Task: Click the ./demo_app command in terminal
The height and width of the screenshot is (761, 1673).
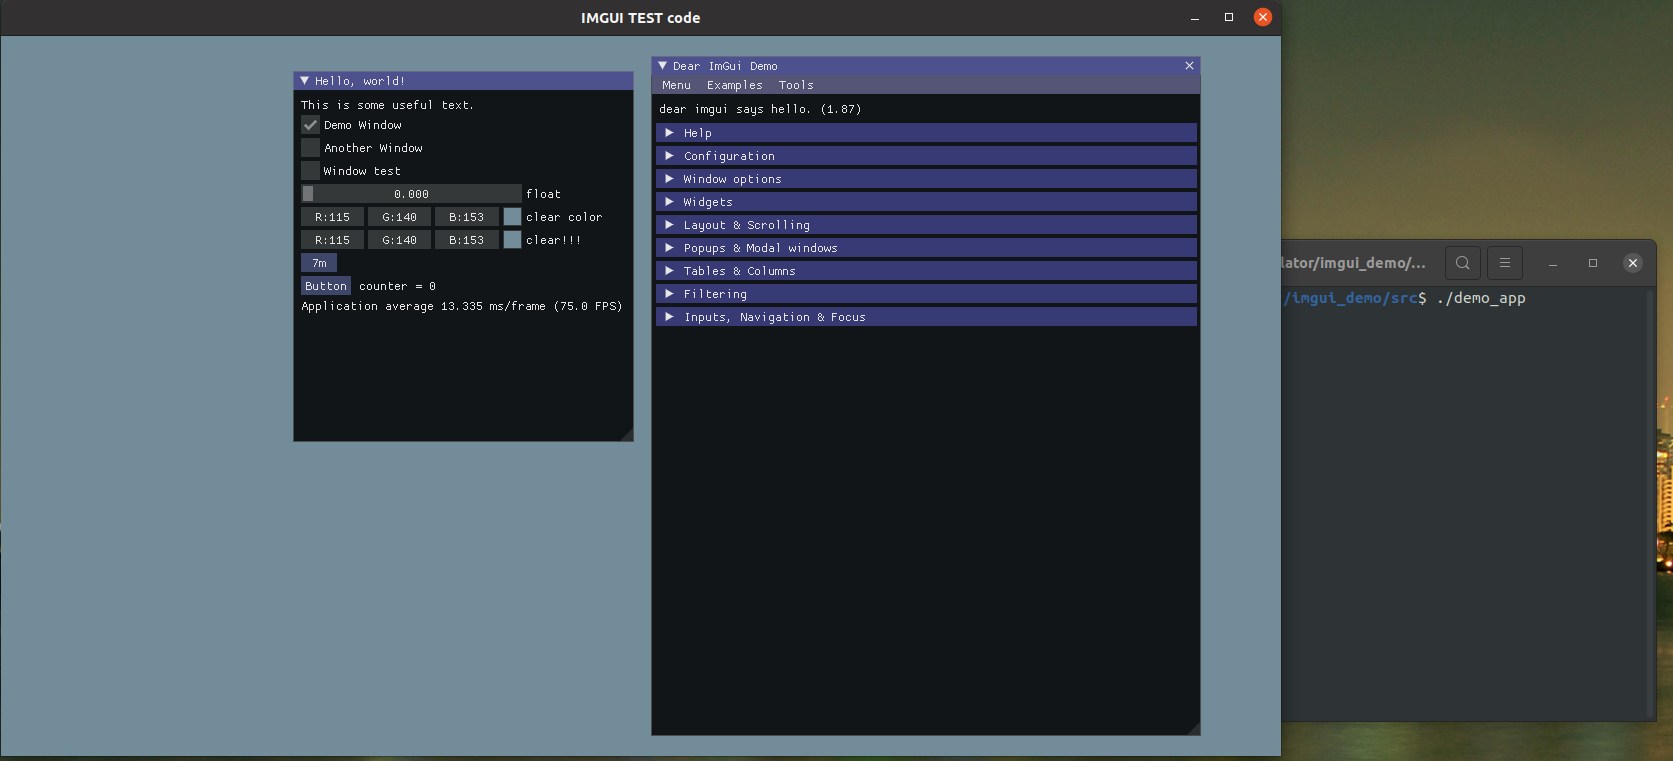Action: point(1481,298)
